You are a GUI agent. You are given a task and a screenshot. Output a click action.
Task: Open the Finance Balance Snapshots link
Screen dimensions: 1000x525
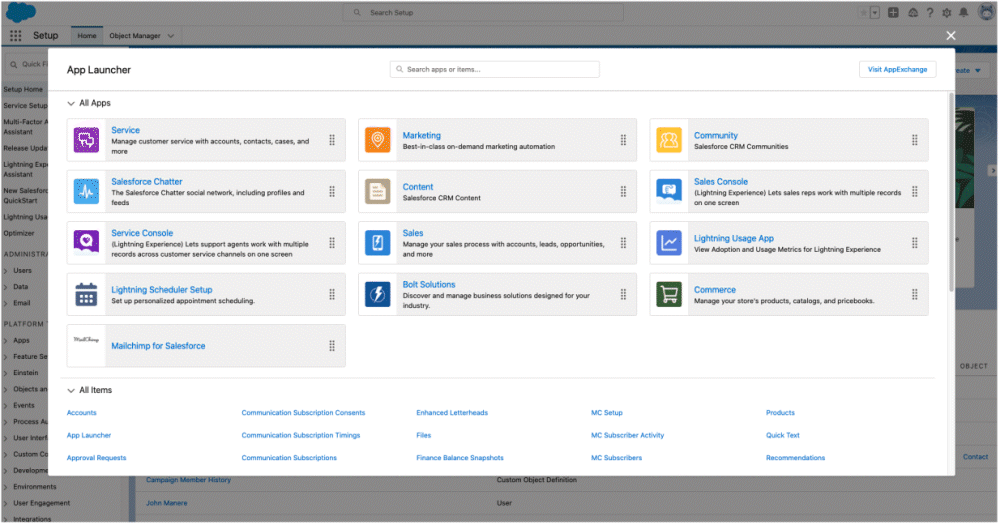(460, 458)
